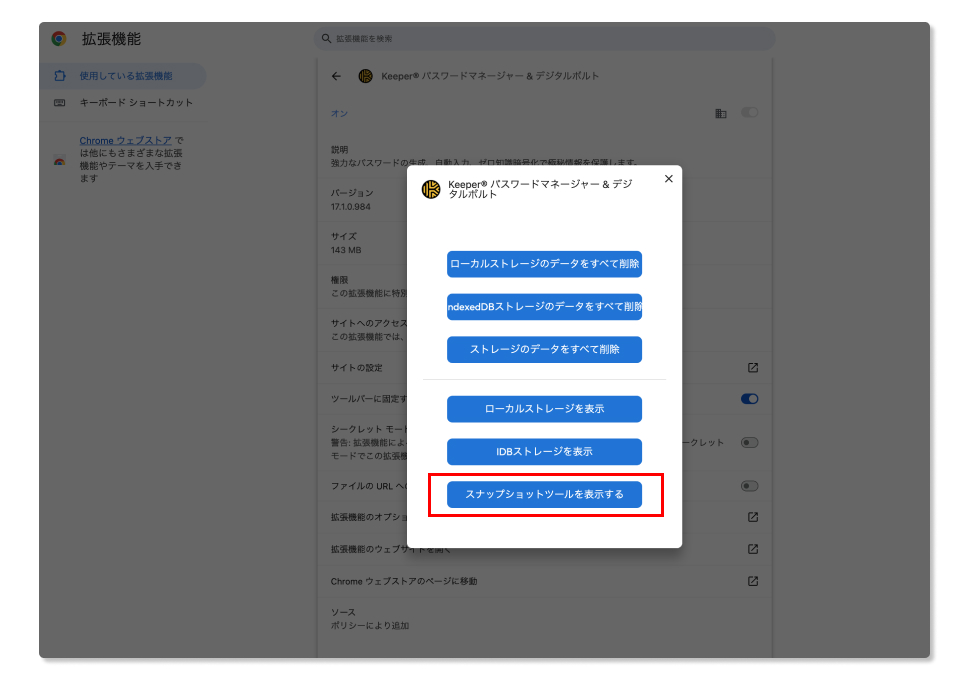This screenshot has height=680, width=970.
Task: Click the Chrome logo next to 拡張機能
Action: [59, 39]
